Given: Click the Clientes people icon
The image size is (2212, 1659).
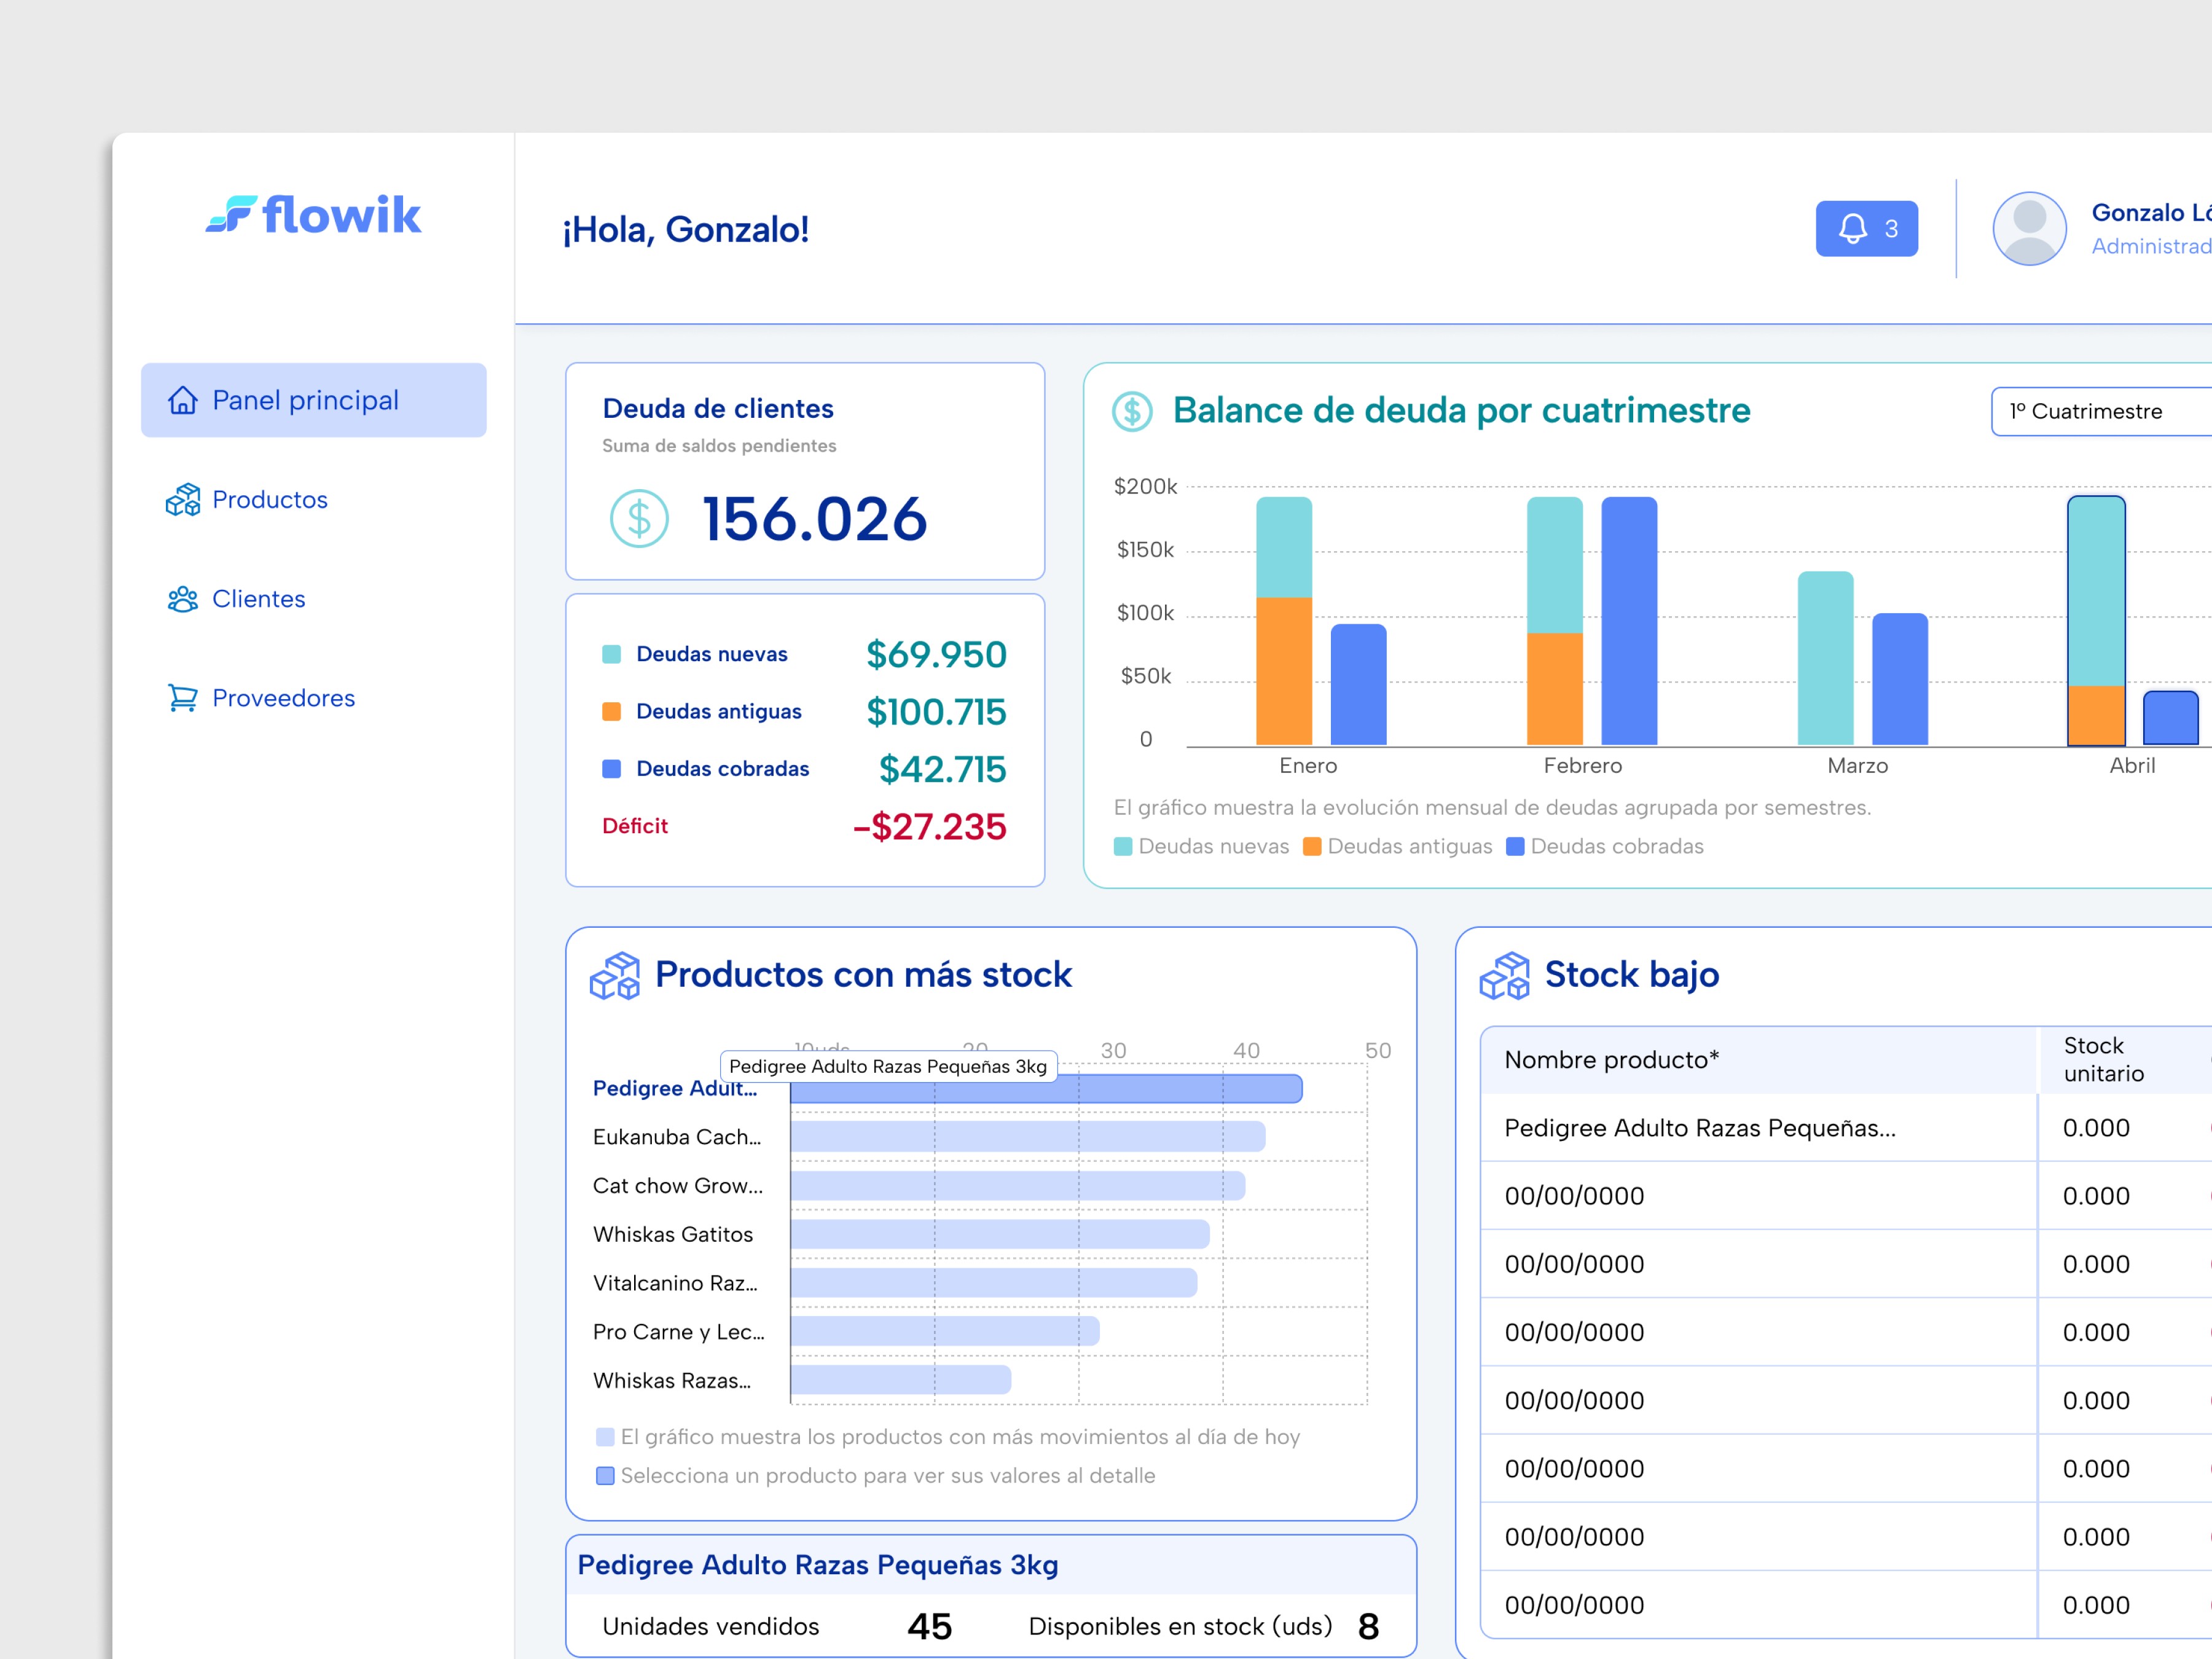Looking at the screenshot, I should tap(182, 599).
